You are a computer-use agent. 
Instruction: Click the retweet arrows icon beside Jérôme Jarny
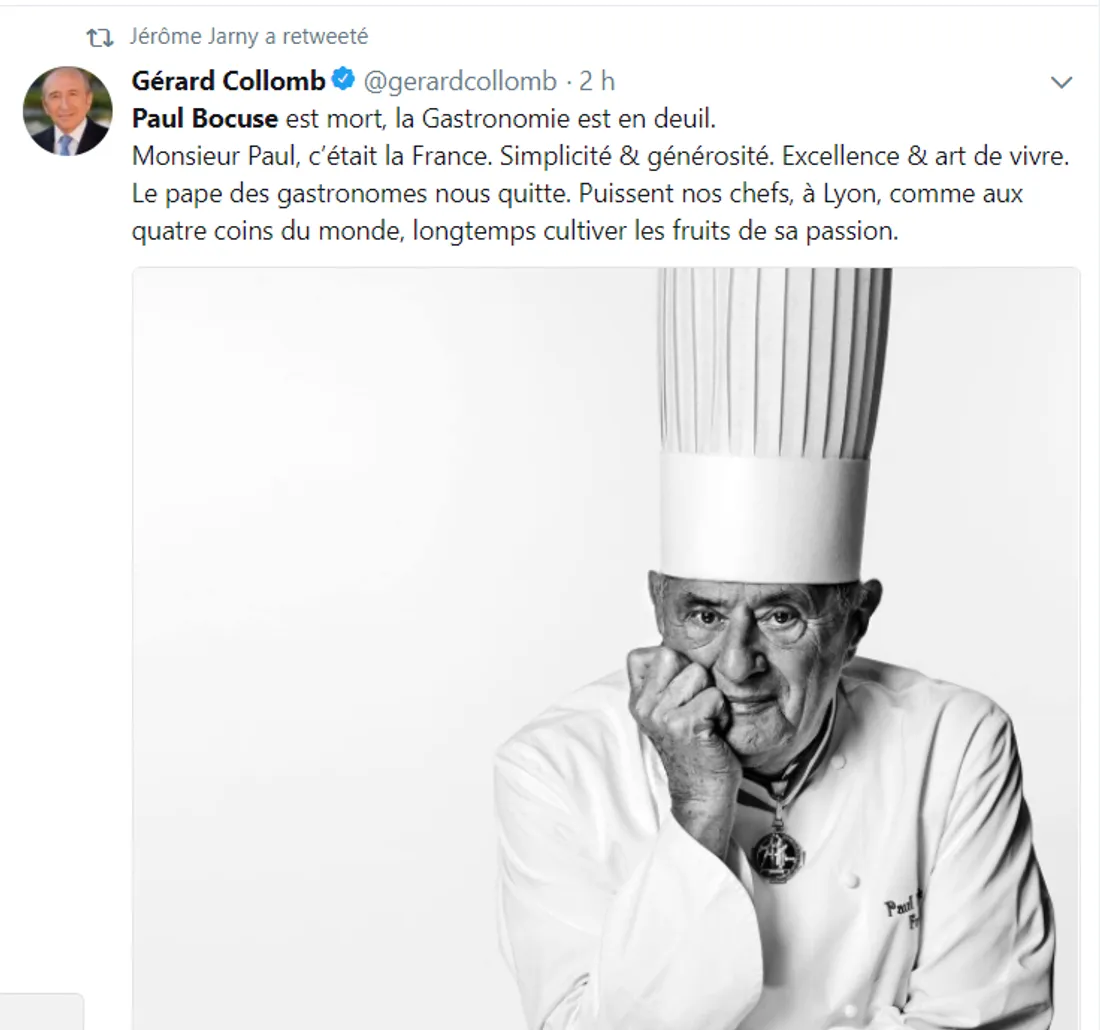click(x=100, y=37)
